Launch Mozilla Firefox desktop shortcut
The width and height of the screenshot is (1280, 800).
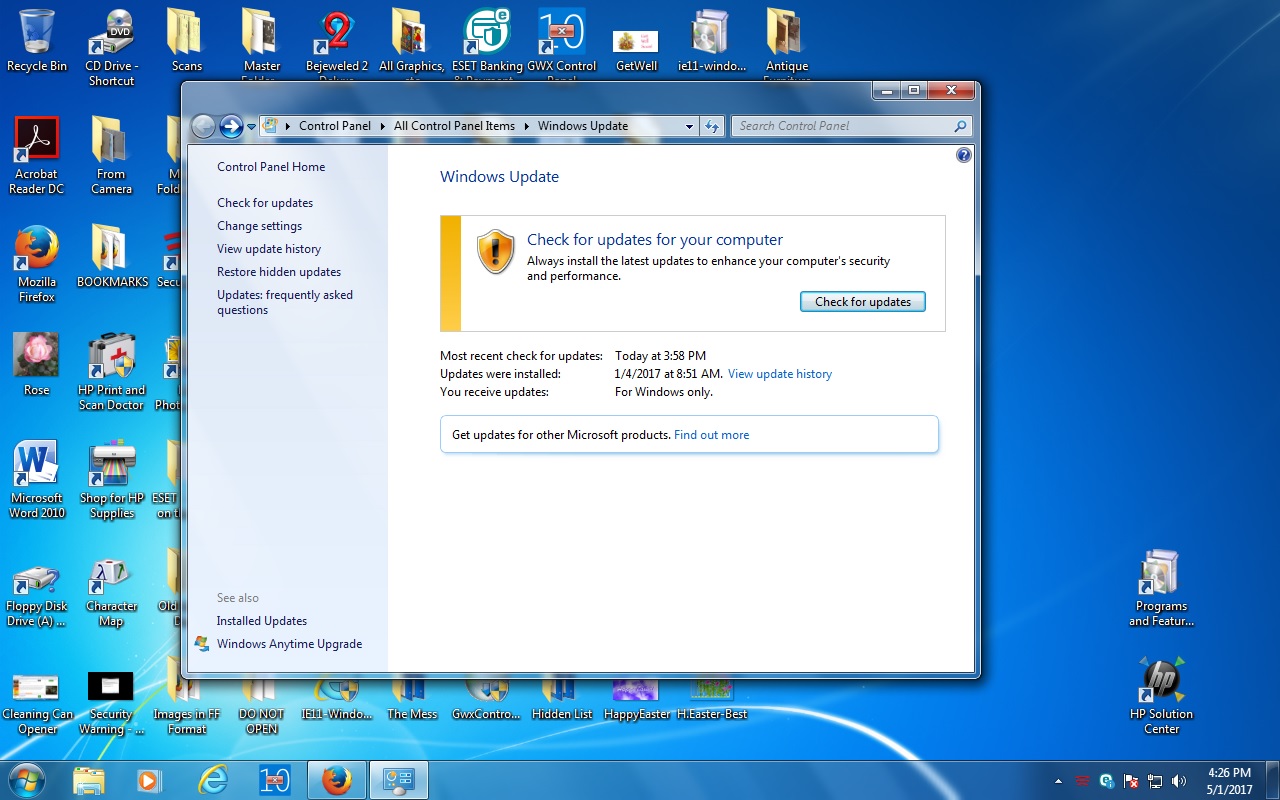click(37, 264)
